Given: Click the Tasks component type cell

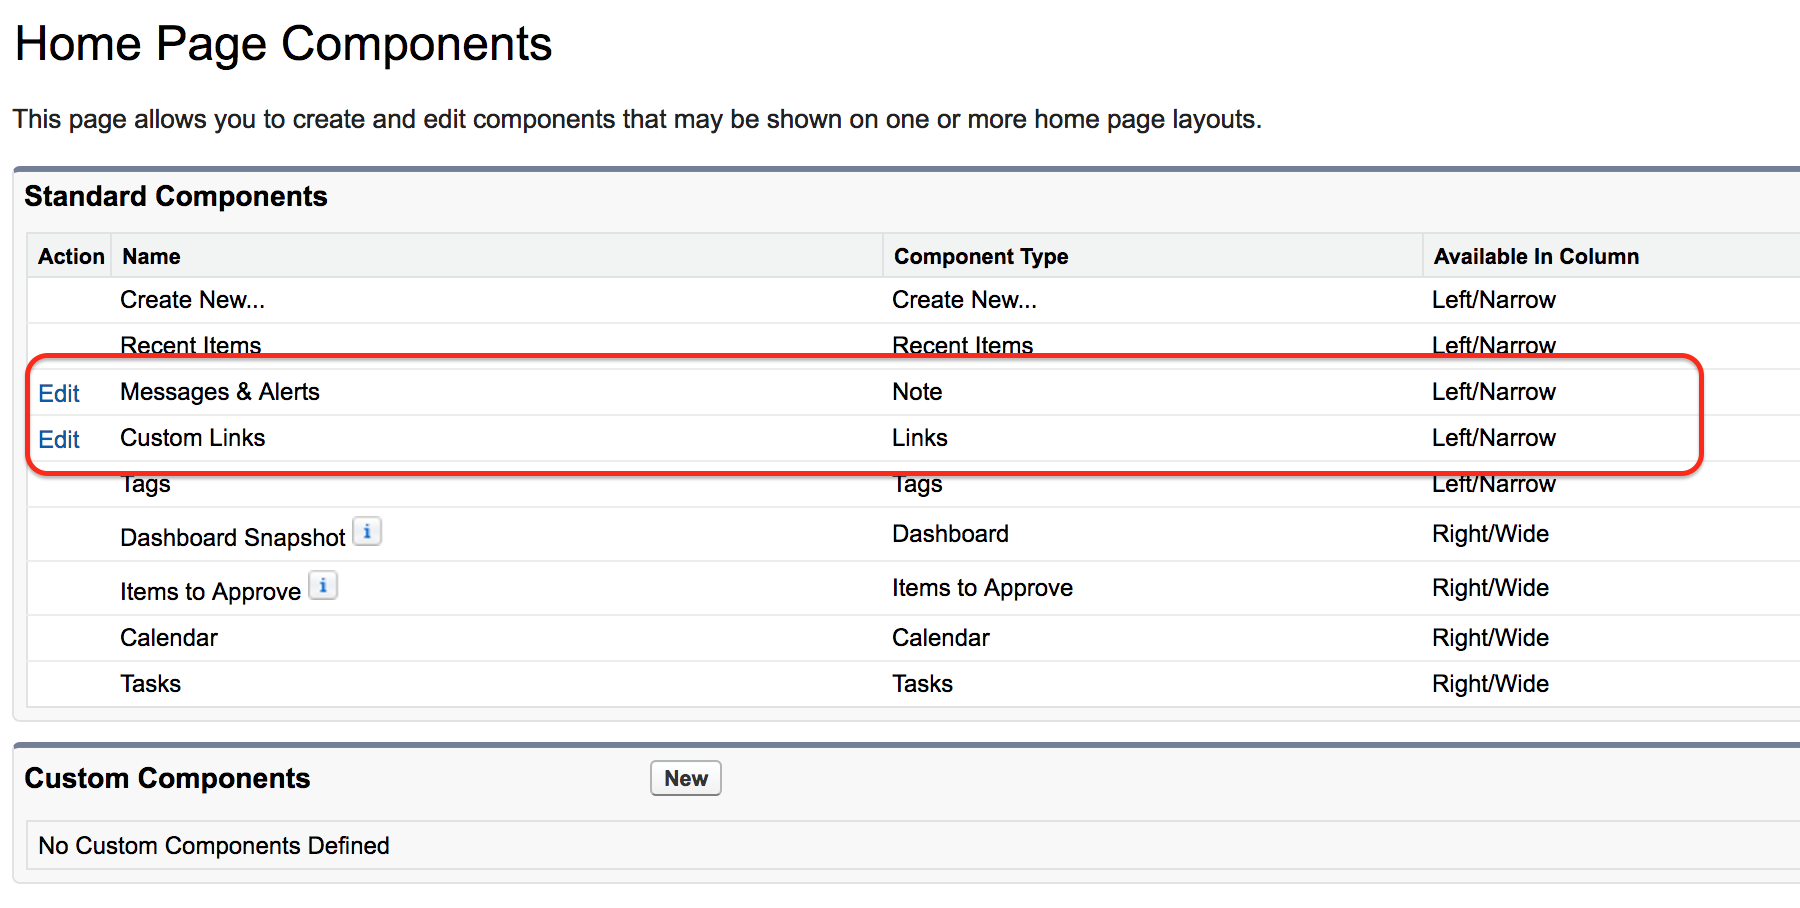Looking at the screenshot, I should coord(922,684).
